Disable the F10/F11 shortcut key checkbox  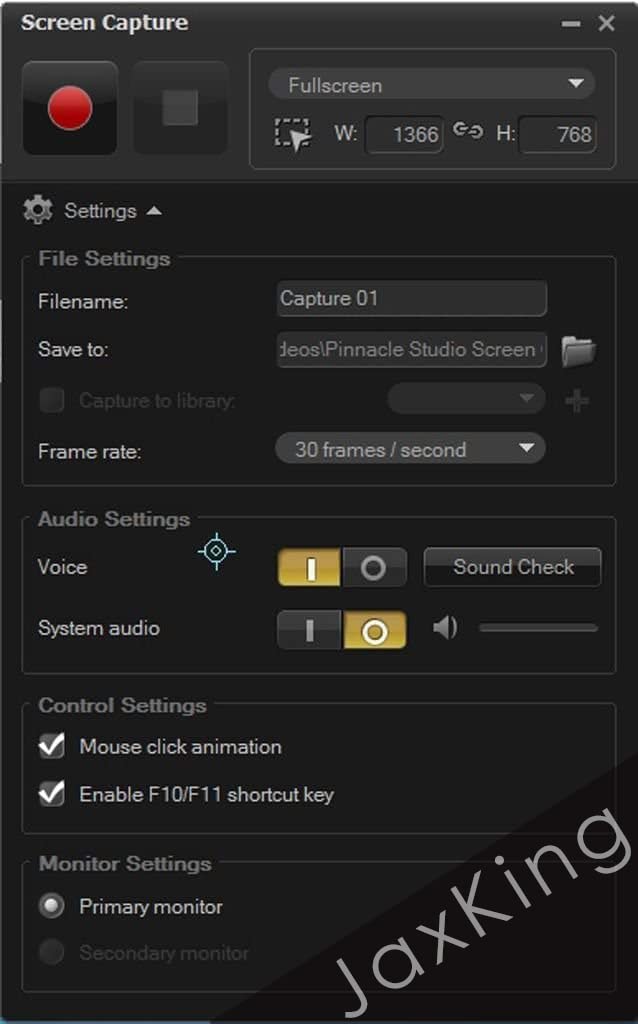tap(52, 794)
